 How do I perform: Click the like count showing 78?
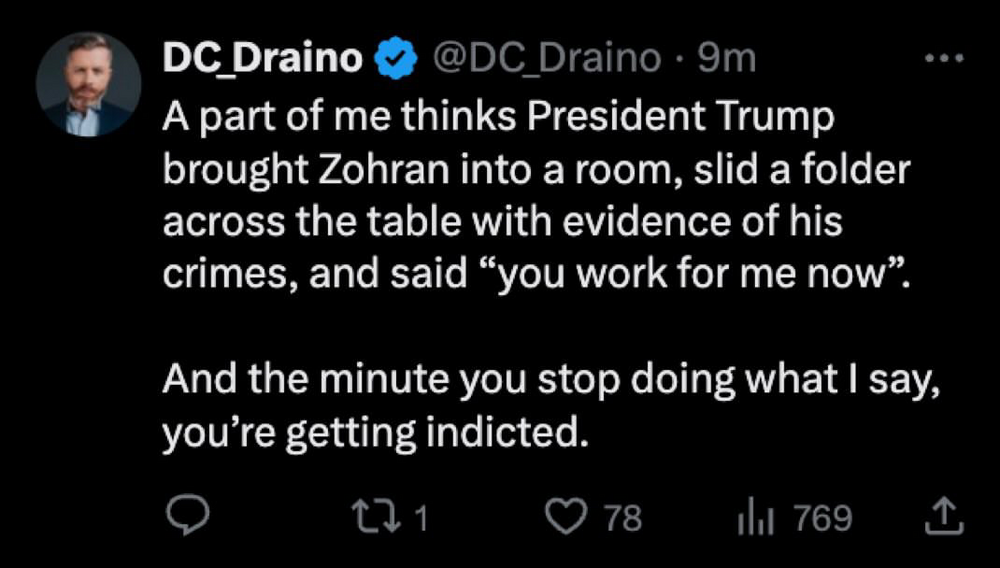coord(624,517)
